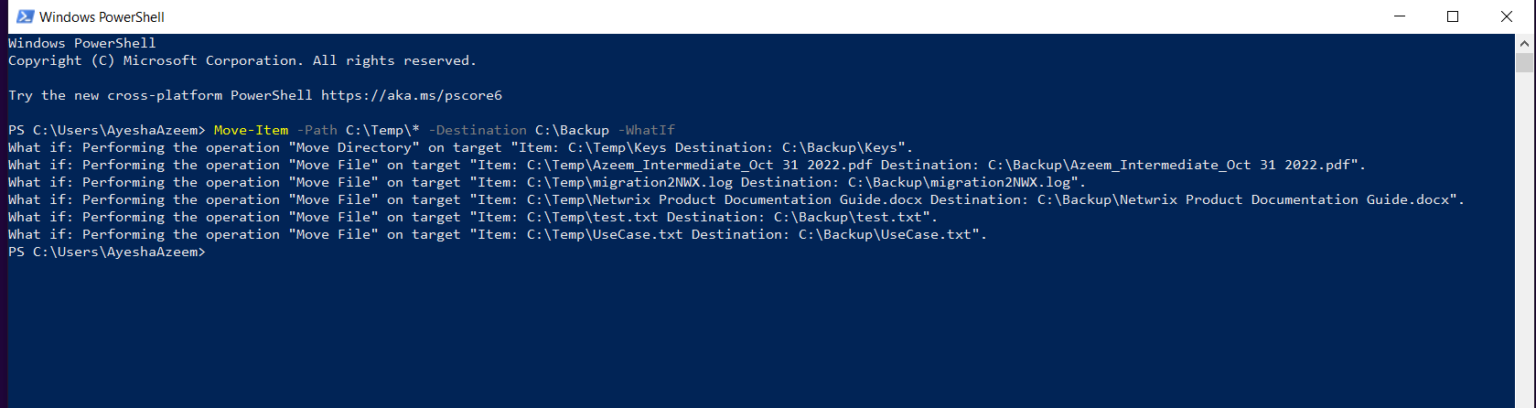The width and height of the screenshot is (1536, 408).
Task: Click the Move Directory output line
Action: pyautogui.click(x=460, y=147)
